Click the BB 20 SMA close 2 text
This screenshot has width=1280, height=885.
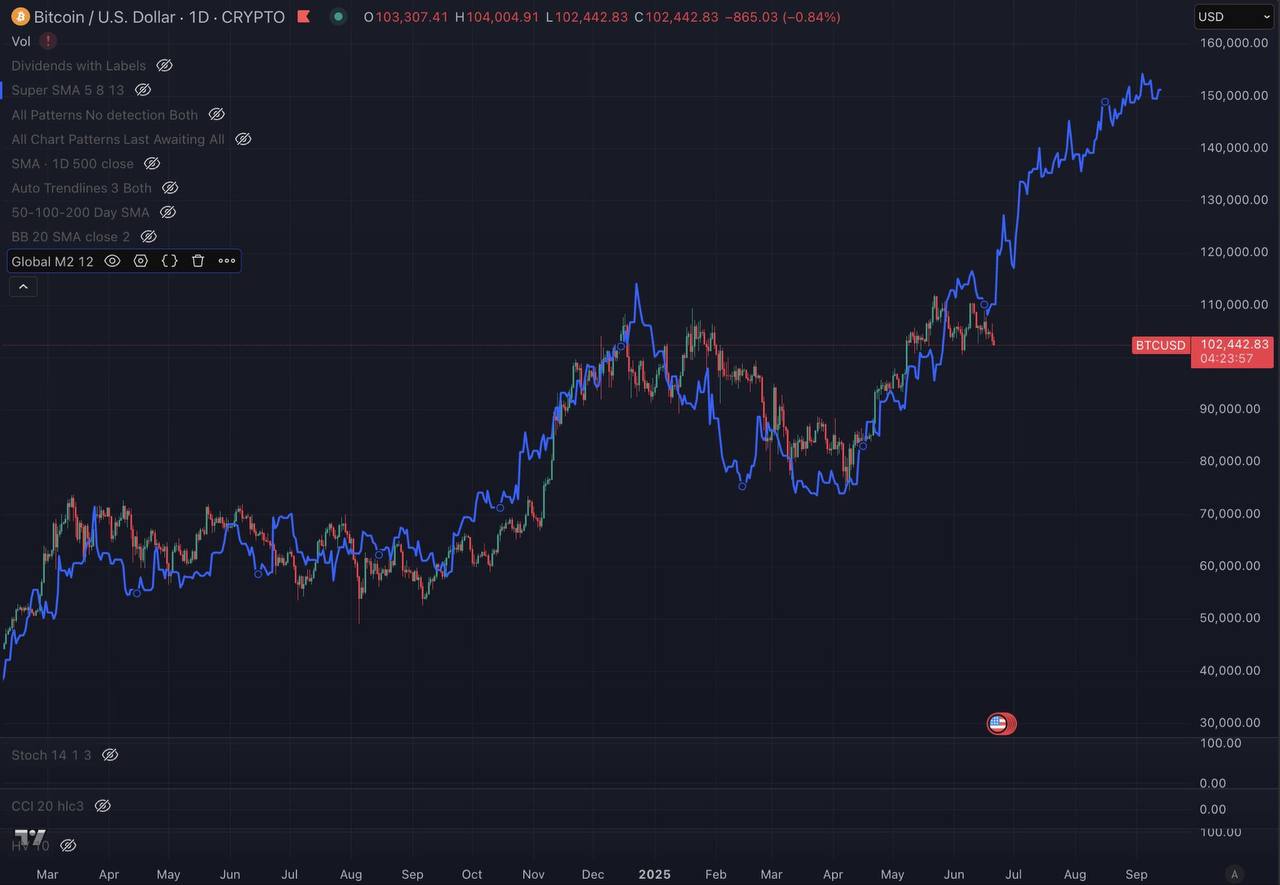pos(71,237)
